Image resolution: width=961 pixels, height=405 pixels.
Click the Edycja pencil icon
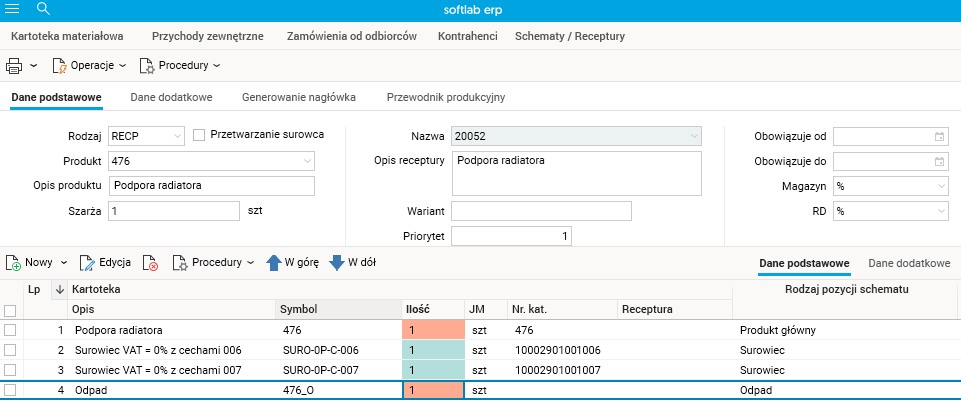point(87,263)
